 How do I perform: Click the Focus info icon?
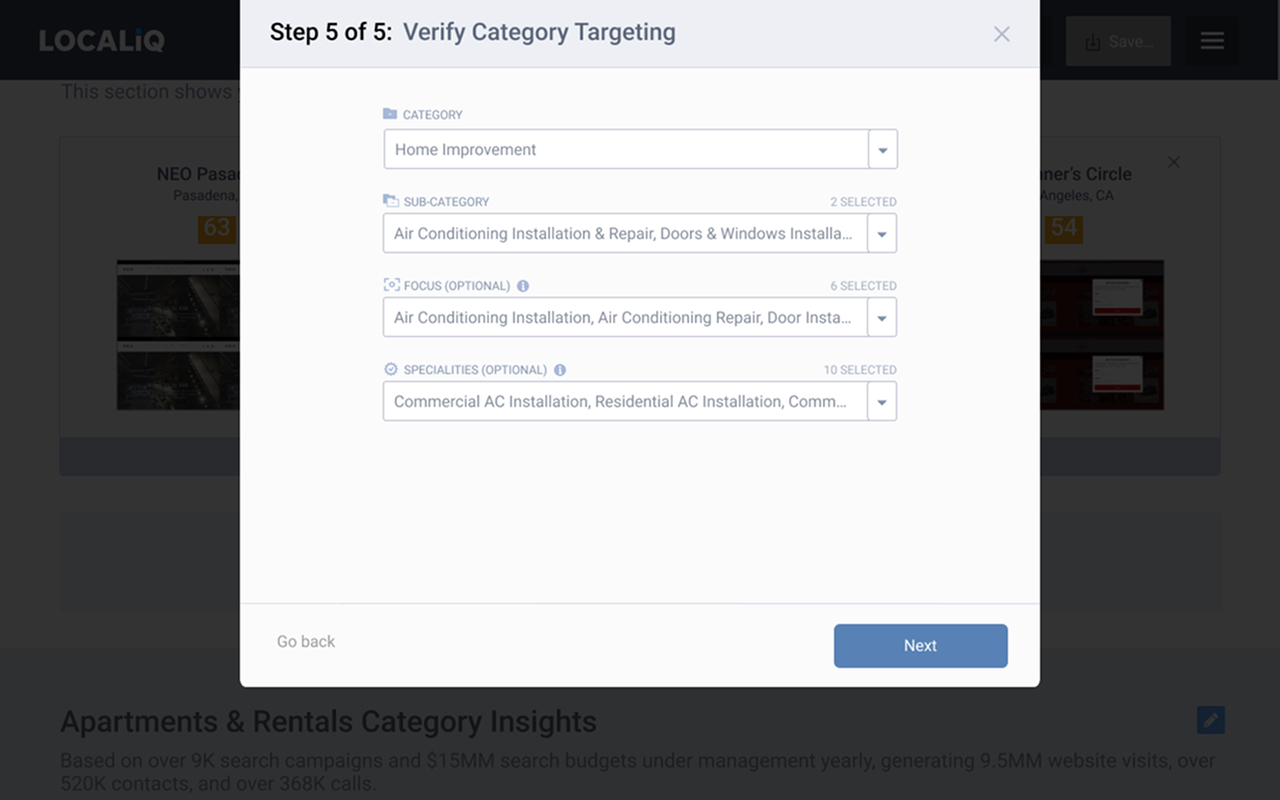click(523, 286)
